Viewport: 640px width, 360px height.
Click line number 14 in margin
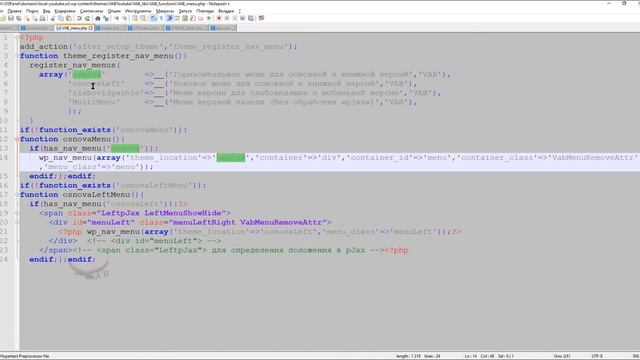click(x=4, y=158)
